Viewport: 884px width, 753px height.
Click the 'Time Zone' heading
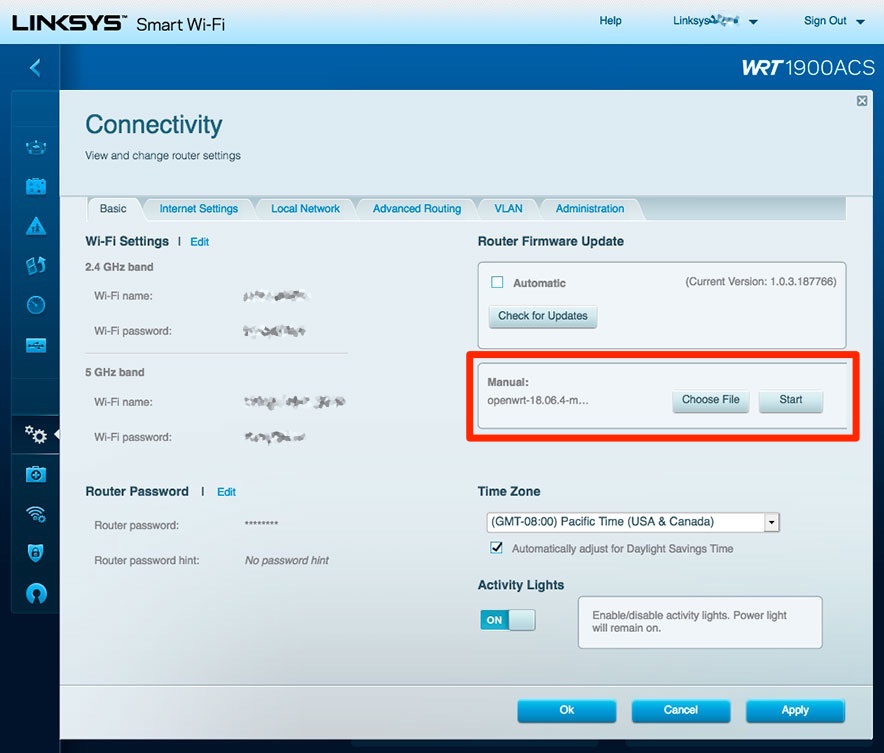point(509,491)
